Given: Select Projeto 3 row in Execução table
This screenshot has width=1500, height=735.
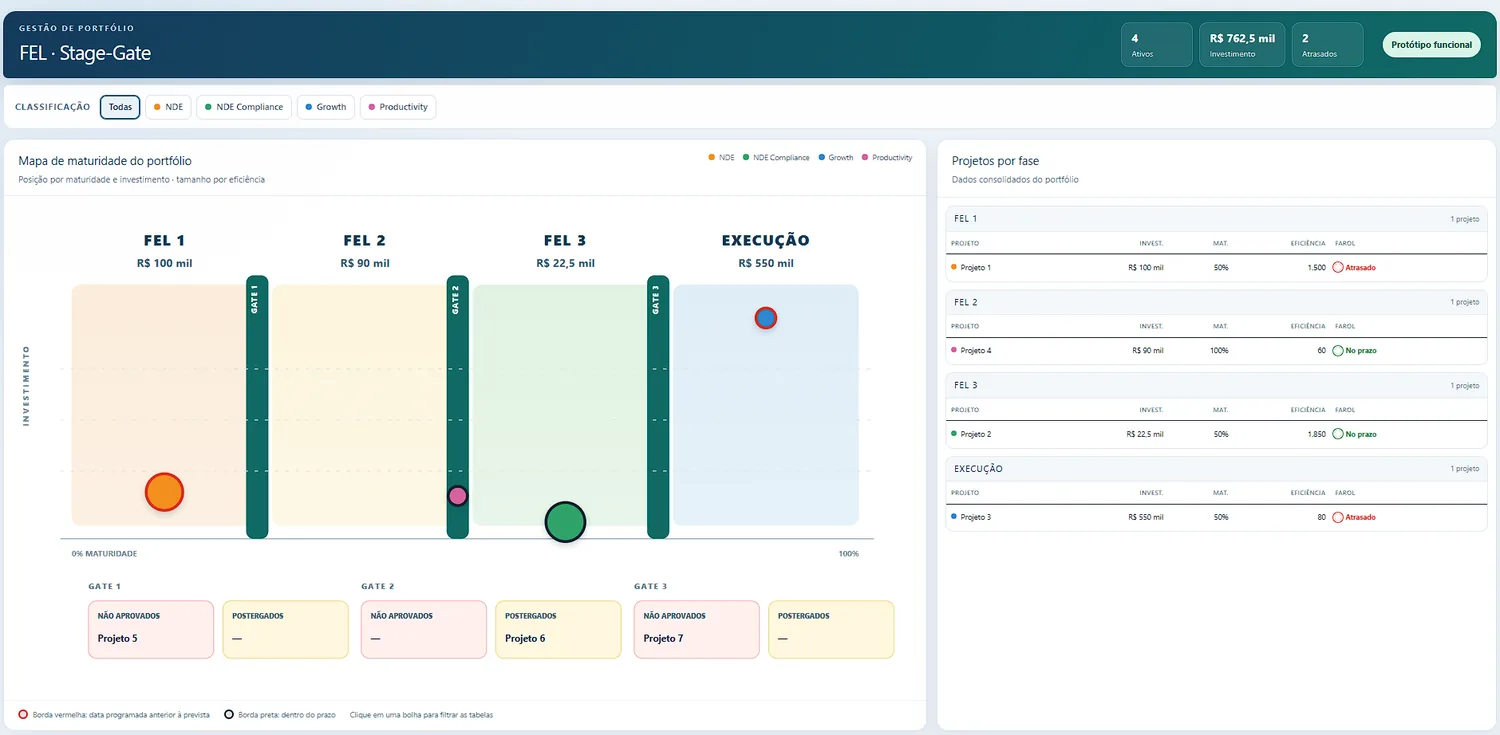Looking at the screenshot, I should click(x=1216, y=517).
